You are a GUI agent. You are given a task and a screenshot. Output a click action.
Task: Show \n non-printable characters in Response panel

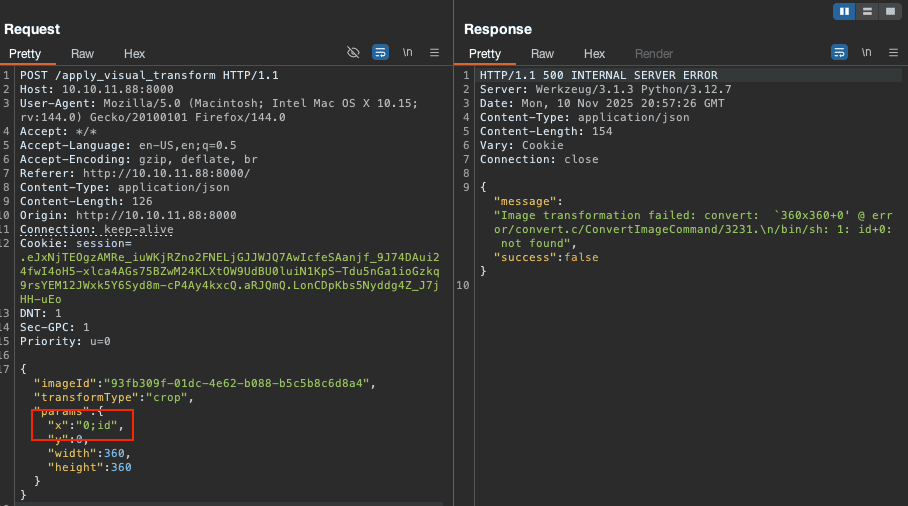pos(866,52)
